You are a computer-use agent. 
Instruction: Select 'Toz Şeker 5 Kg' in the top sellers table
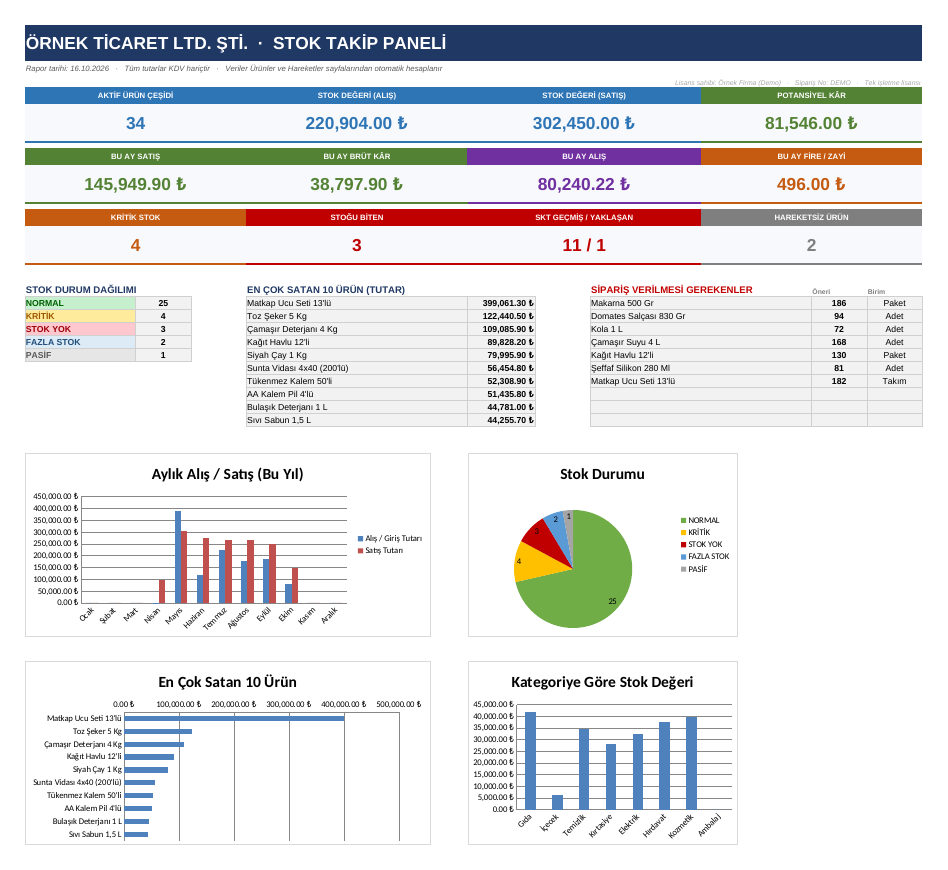coord(357,316)
